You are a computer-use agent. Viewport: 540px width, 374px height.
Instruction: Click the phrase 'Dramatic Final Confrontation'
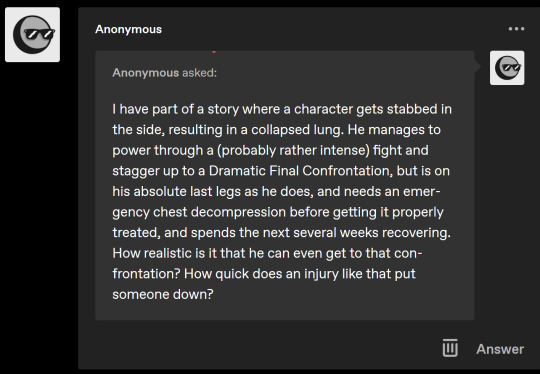tap(300, 171)
